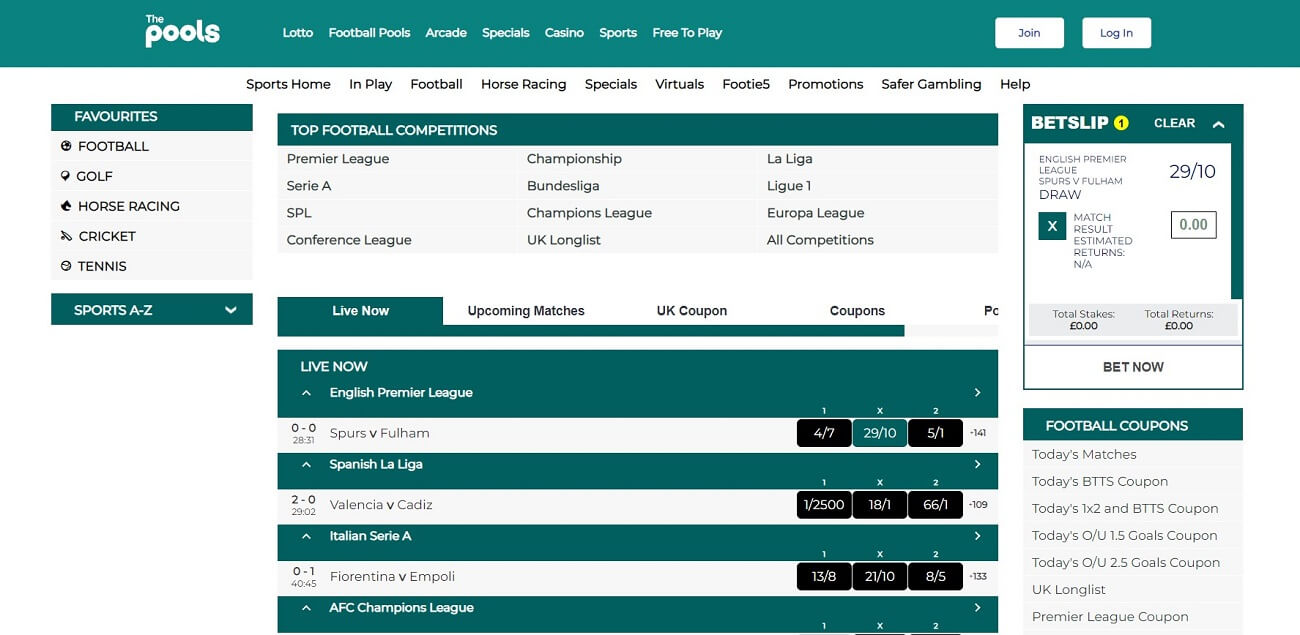This screenshot has width=1300, height=635.
Task: Switch to the UK Coupon tab
Action: click(692, 311)
